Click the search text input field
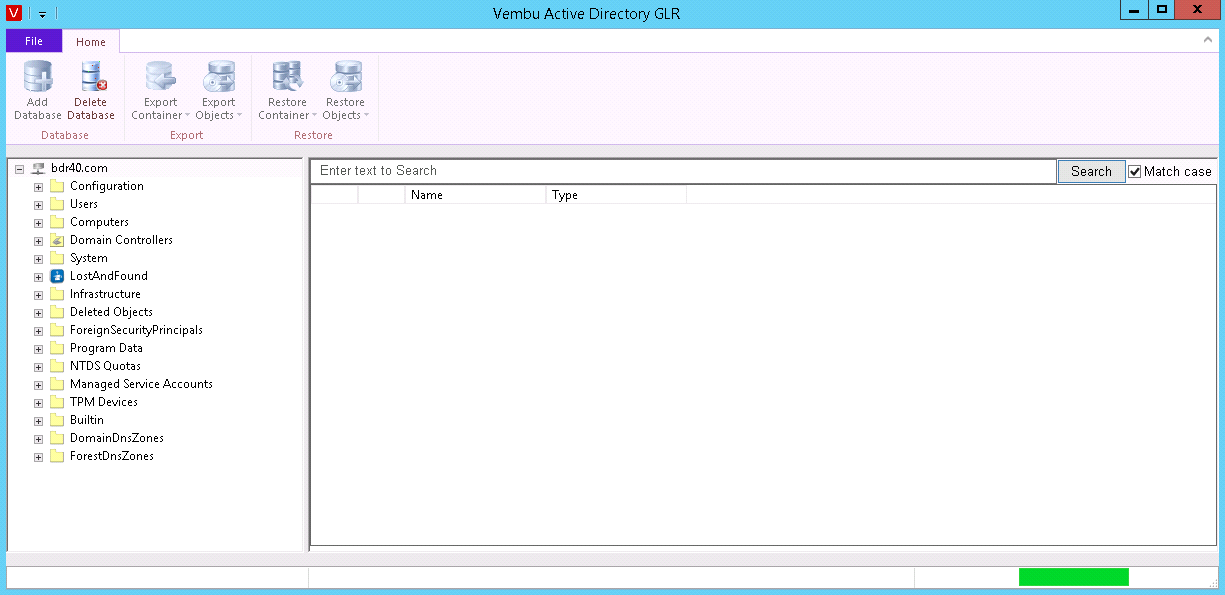Image resolution: width=1225 pixels, height=595 pixels. (684, 171)
